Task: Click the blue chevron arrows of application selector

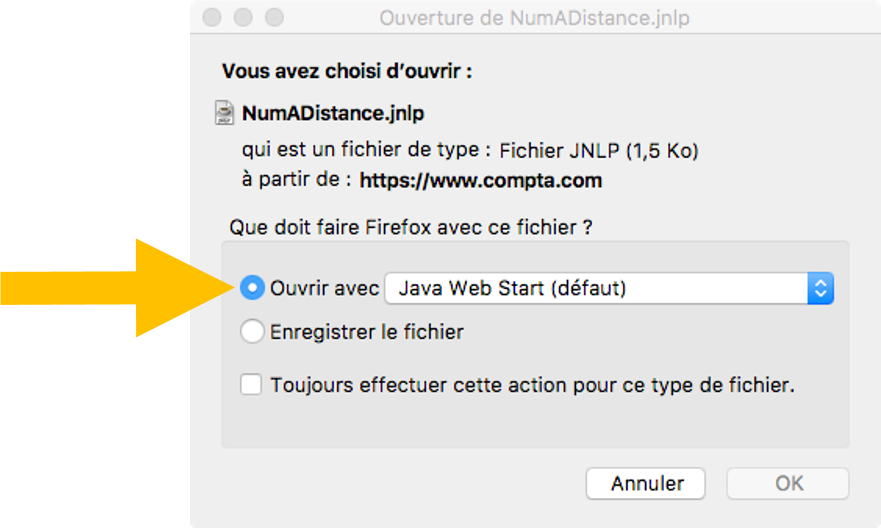Action: point(821,288)
